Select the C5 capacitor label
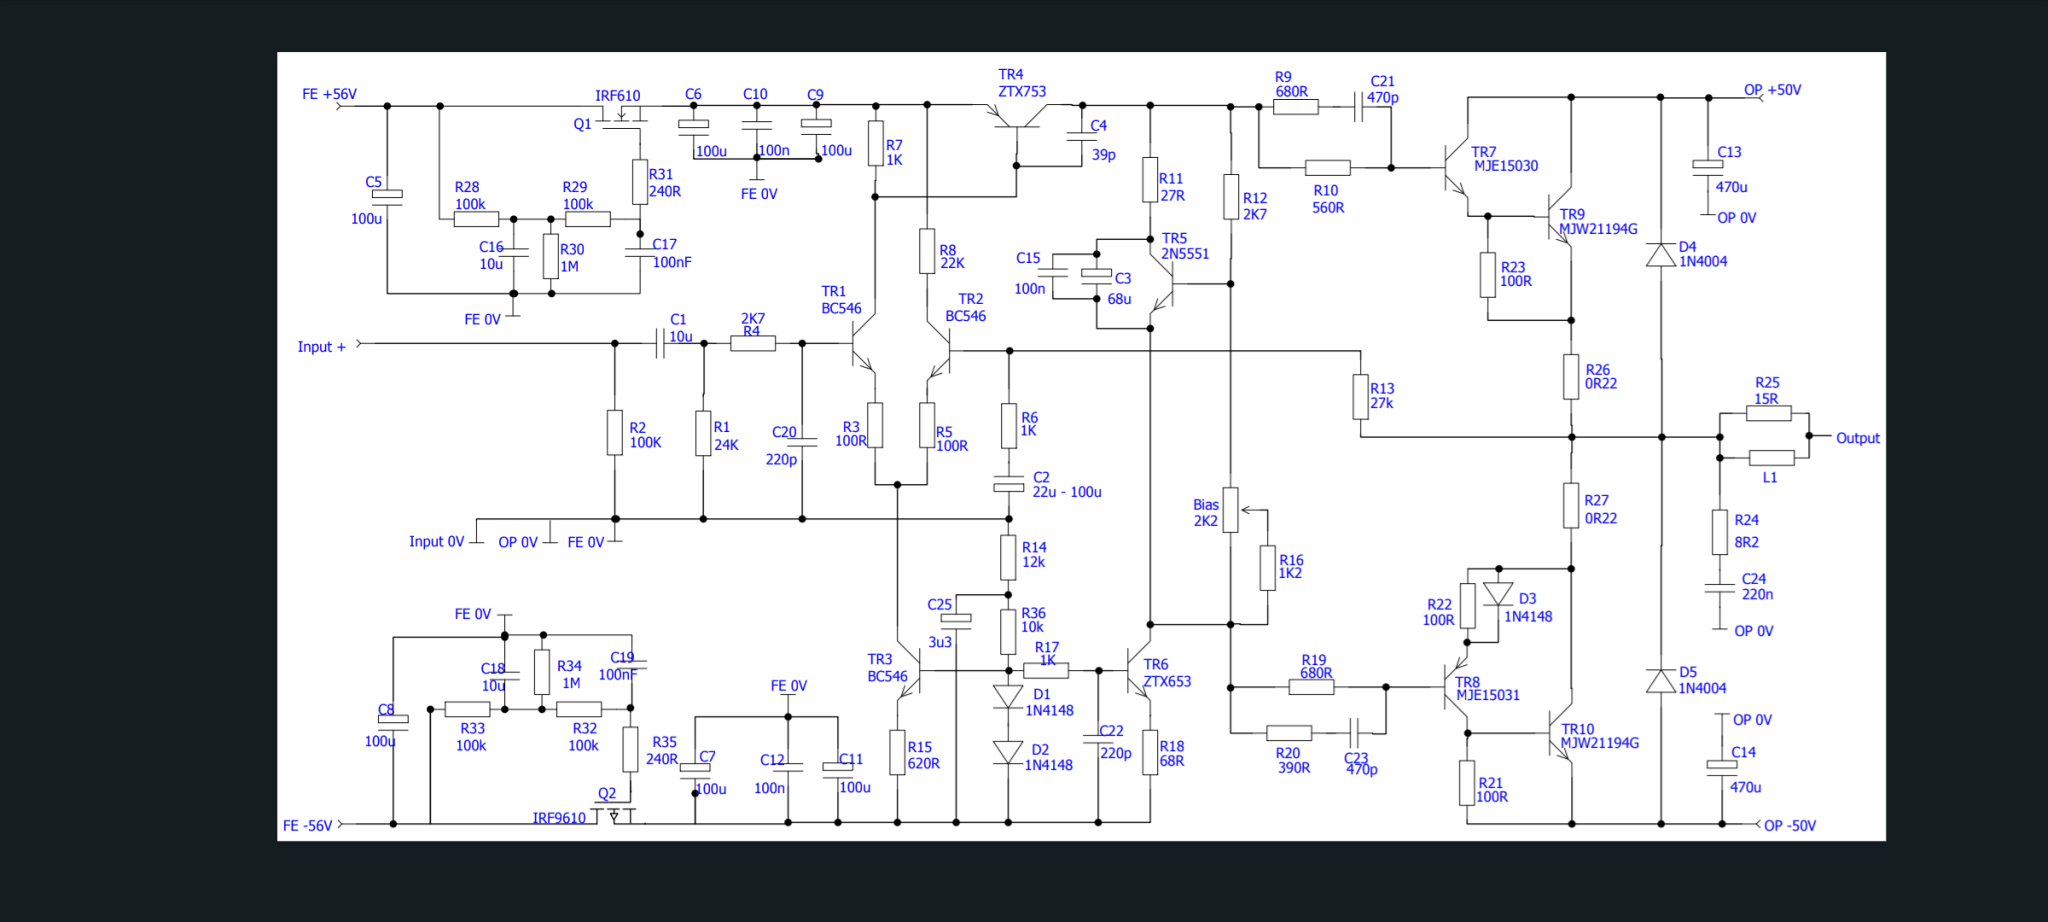 click(373, 182)
